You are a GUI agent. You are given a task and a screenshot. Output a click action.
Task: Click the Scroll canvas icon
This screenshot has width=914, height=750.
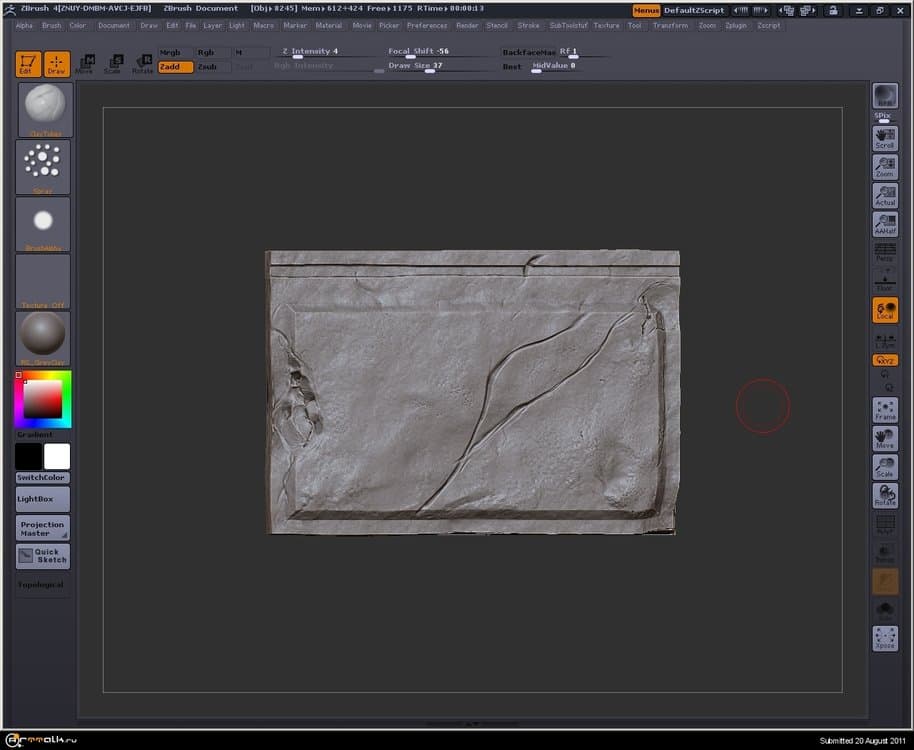[884, 138]
